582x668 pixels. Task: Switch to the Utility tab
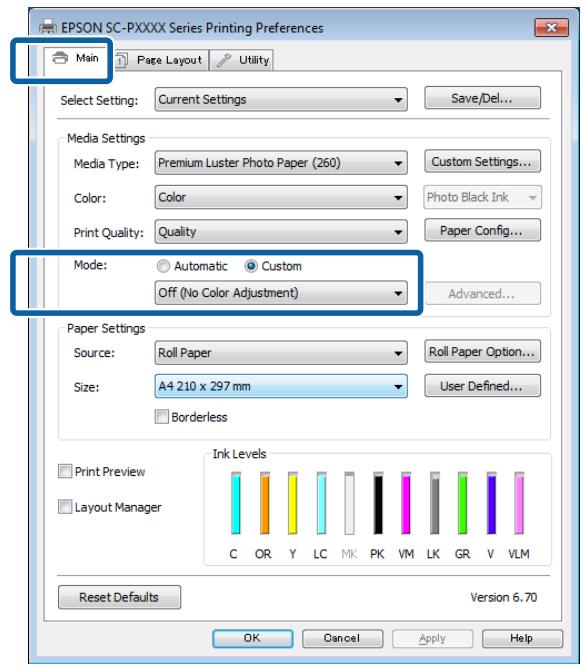tap(242, 60)
